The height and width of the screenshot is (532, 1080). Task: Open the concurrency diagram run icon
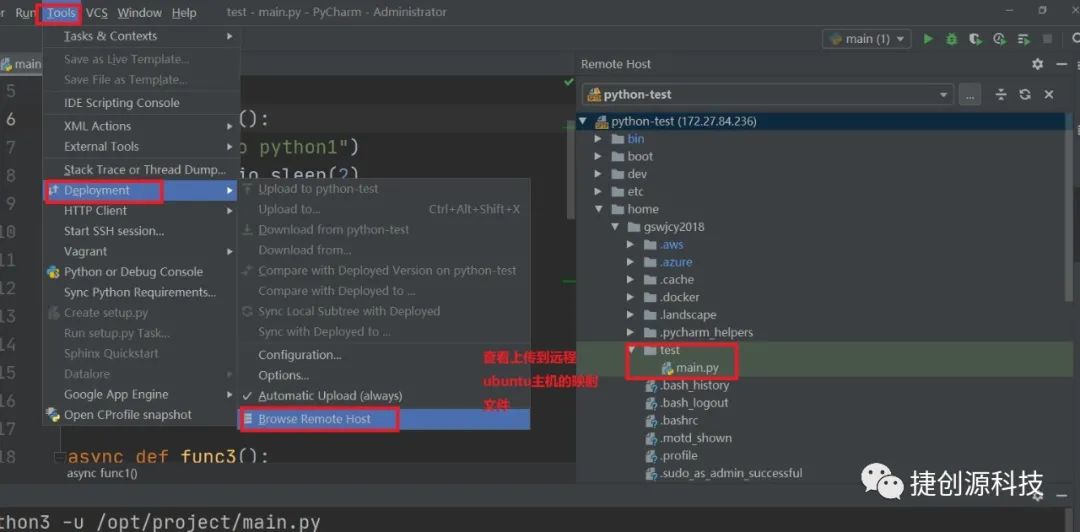[1024, 39]
